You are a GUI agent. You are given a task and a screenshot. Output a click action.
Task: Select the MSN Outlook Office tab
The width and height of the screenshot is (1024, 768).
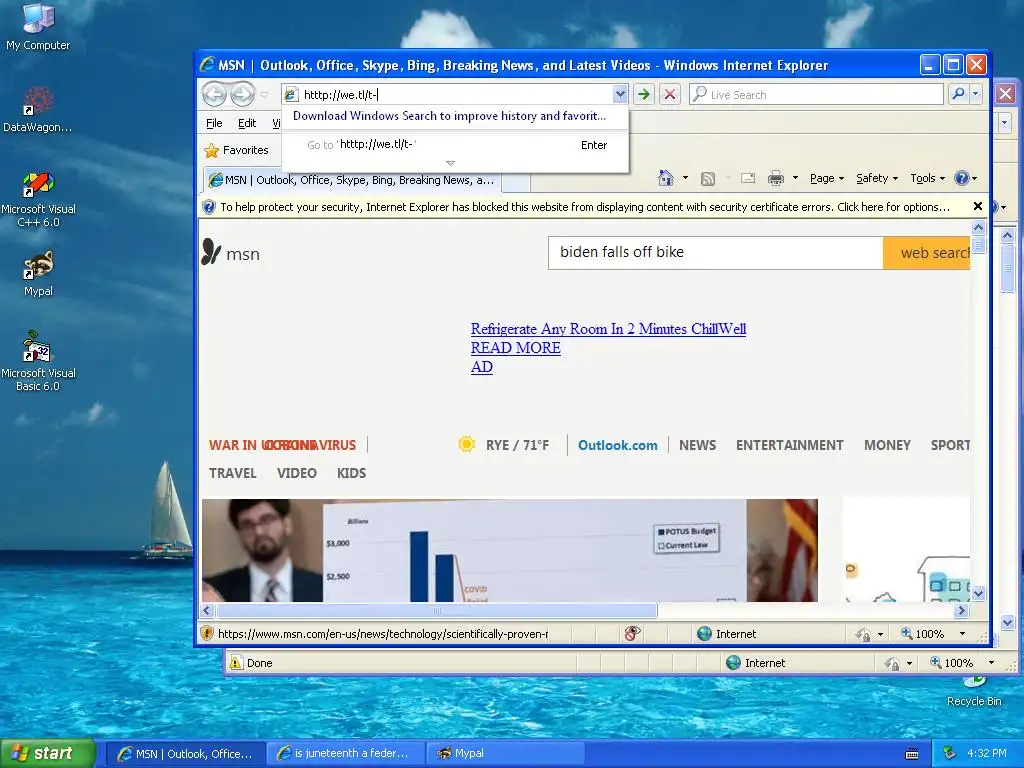[x=353, y=180]
